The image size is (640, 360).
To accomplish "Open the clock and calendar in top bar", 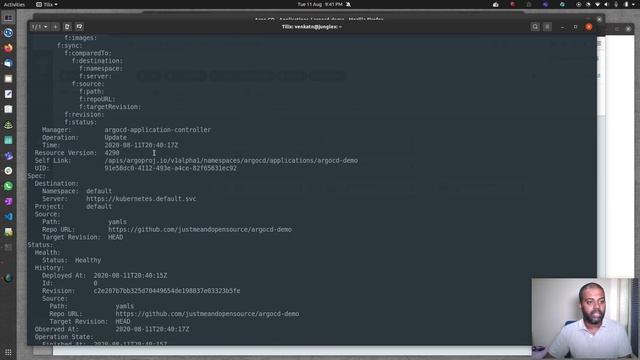I will (x=320, y=4).
